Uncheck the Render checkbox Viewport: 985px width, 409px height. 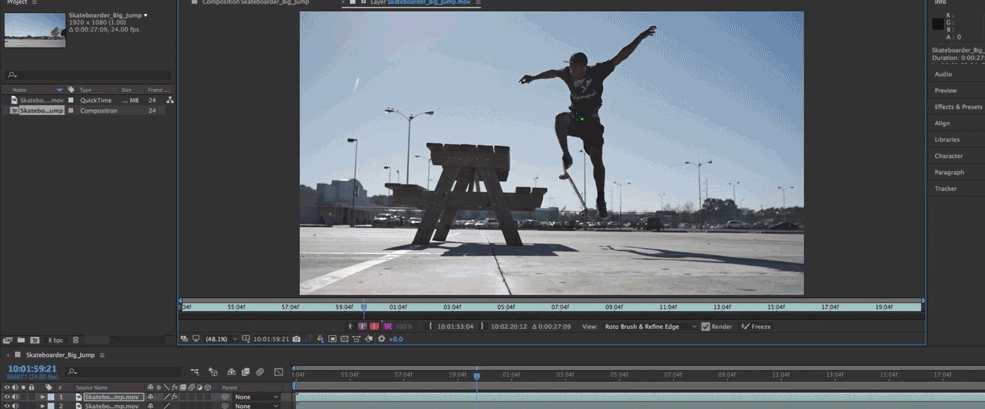(x=705, y=327)
